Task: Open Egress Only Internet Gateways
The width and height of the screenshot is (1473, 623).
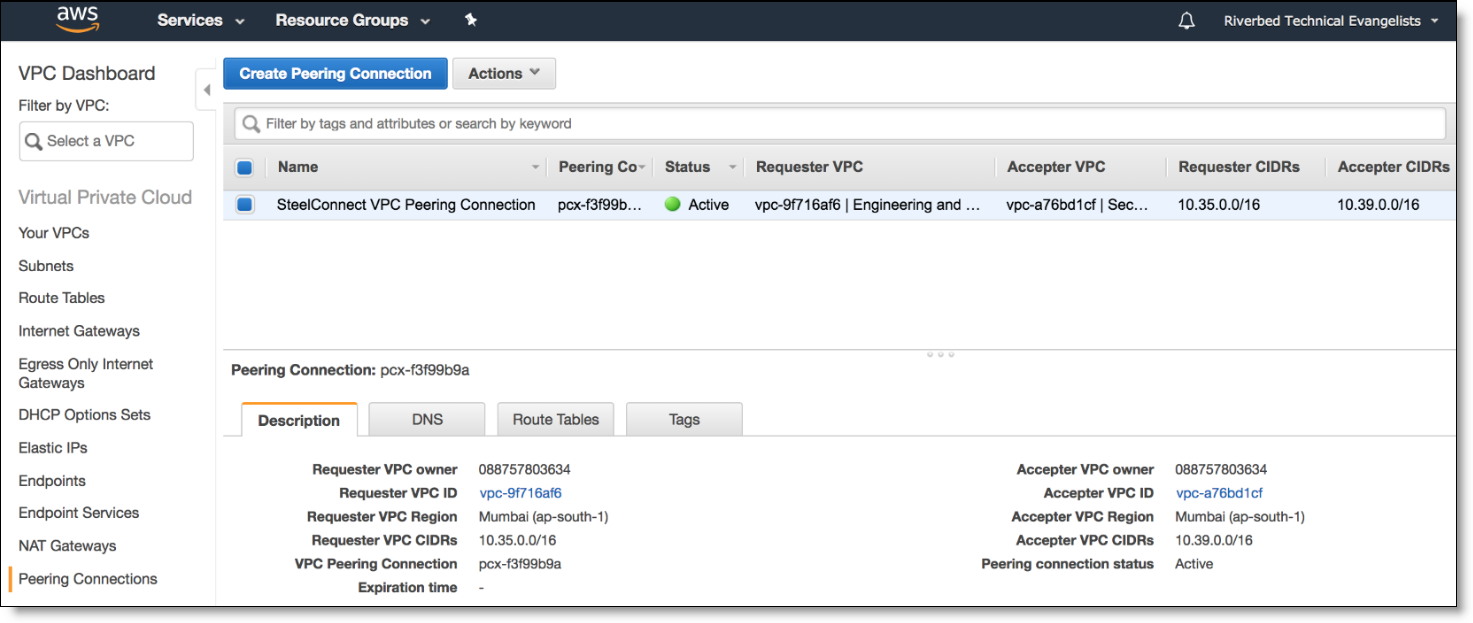Action: click(86, 373)
